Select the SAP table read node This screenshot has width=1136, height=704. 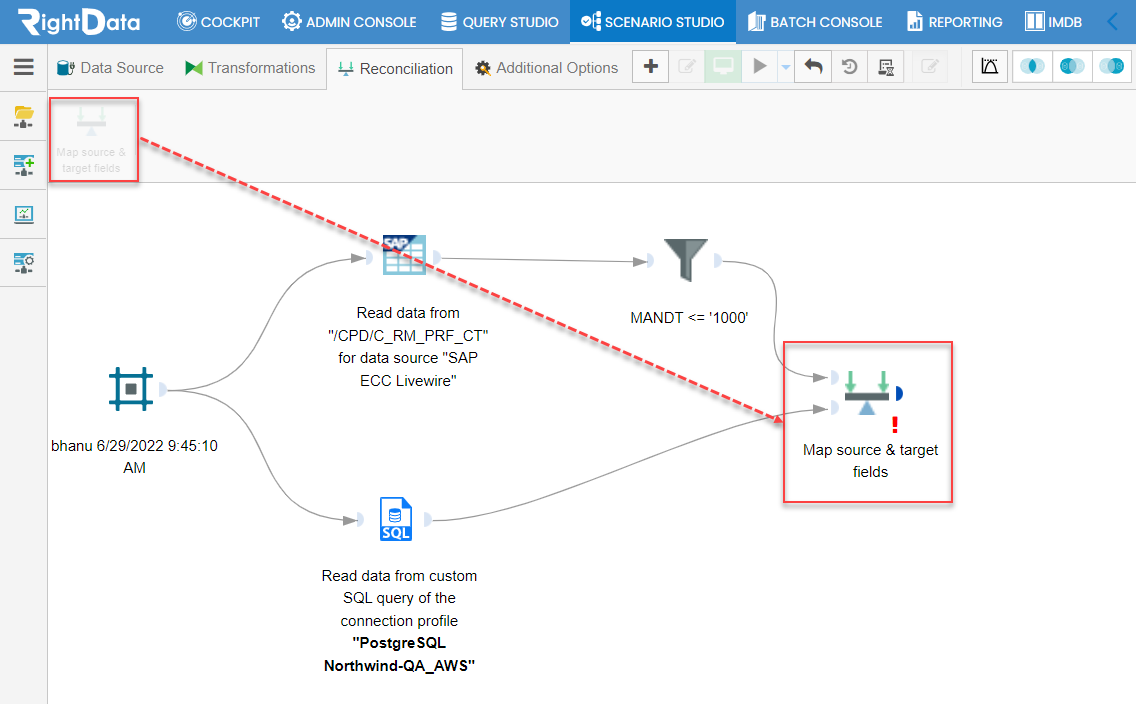(404, 255)
